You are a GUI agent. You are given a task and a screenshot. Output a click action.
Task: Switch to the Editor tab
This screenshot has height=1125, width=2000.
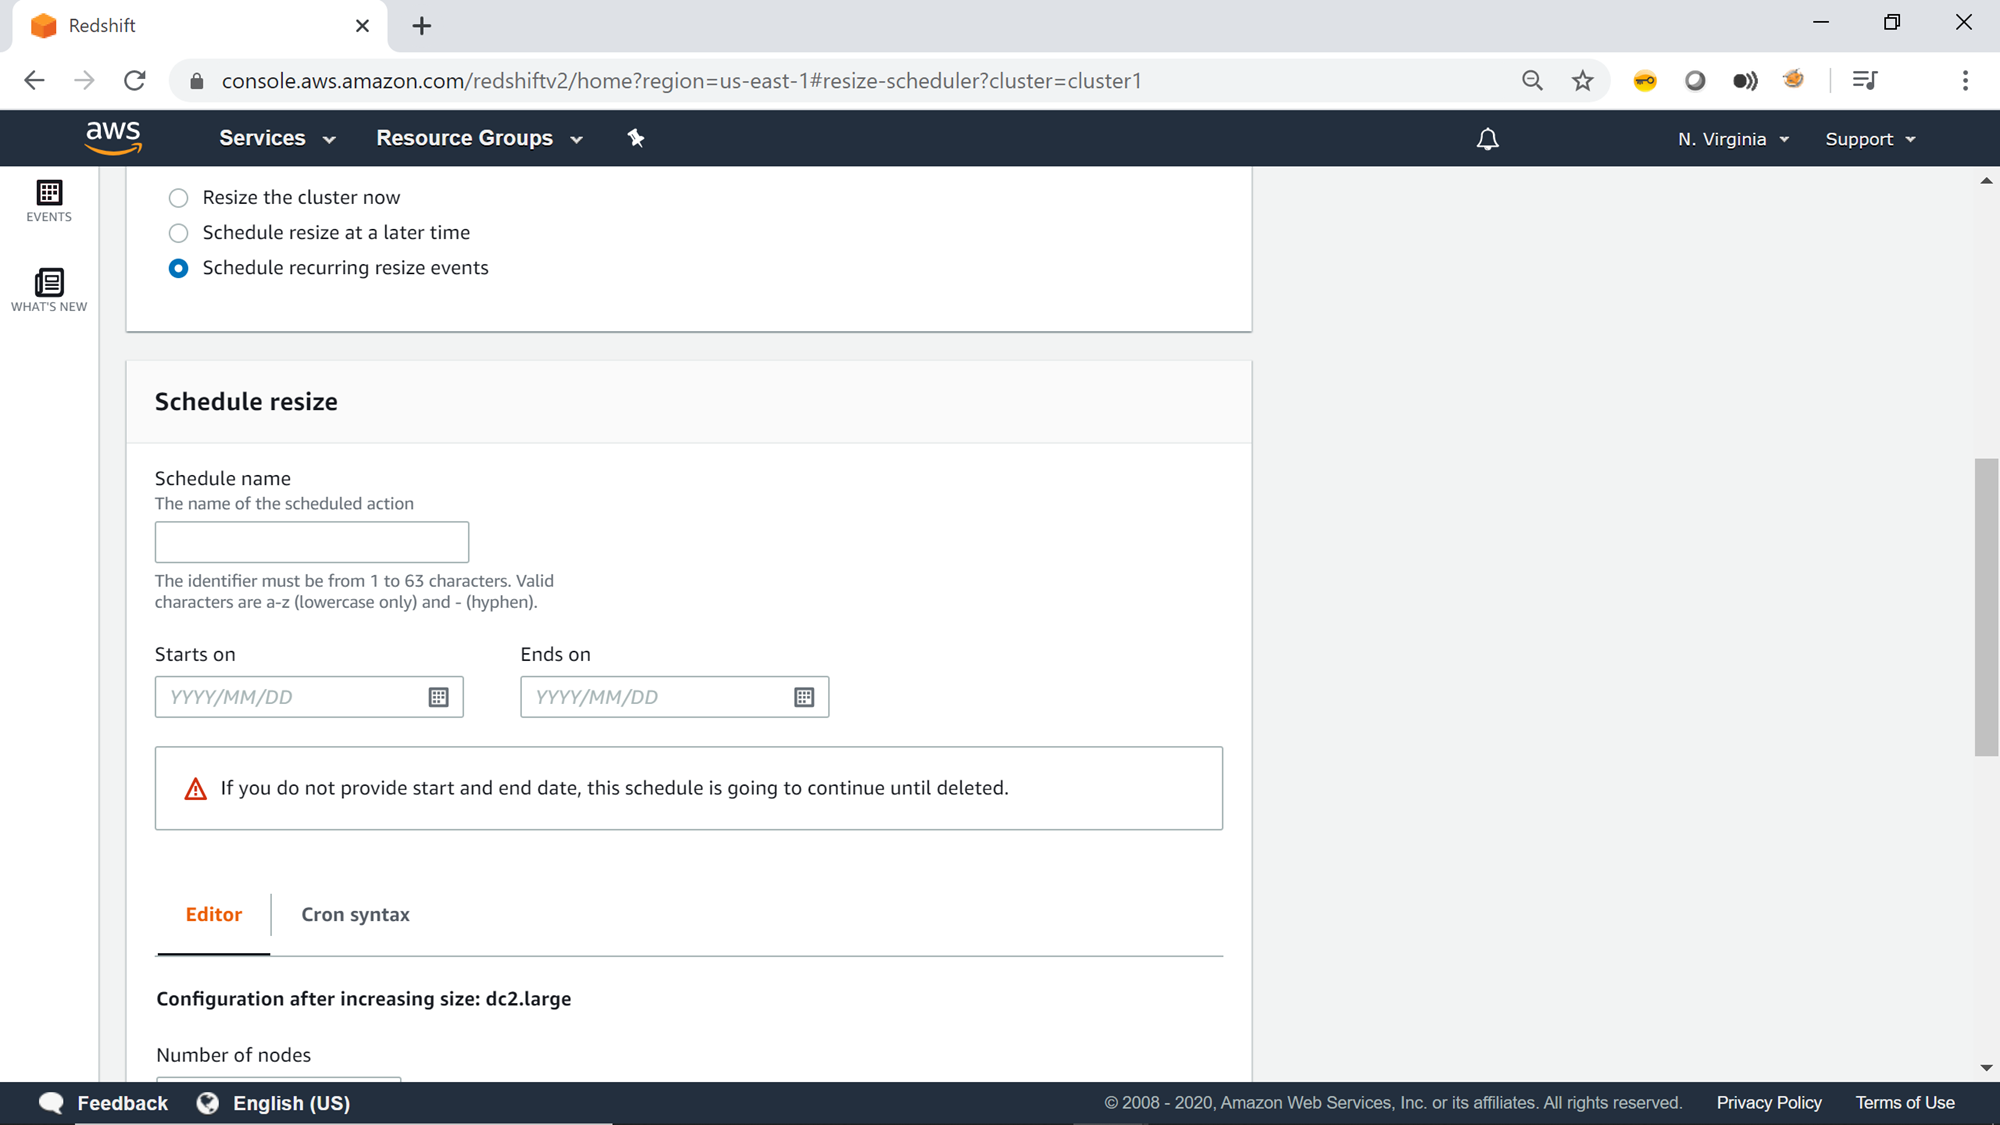[x=213, y=914]
